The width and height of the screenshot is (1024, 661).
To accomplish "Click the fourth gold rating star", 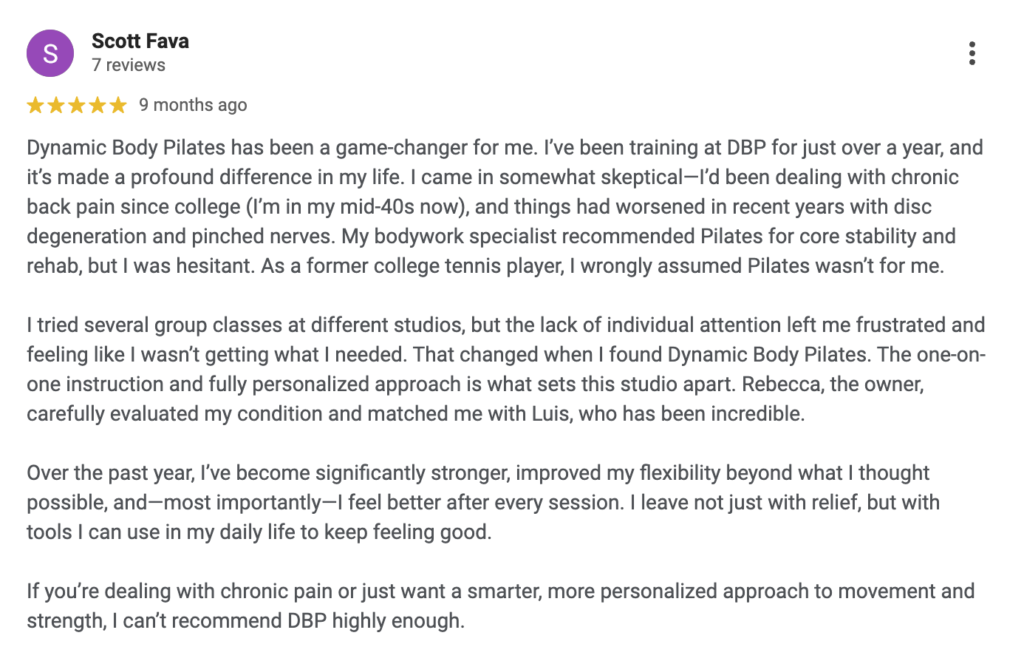I will (x=97, y=105).
